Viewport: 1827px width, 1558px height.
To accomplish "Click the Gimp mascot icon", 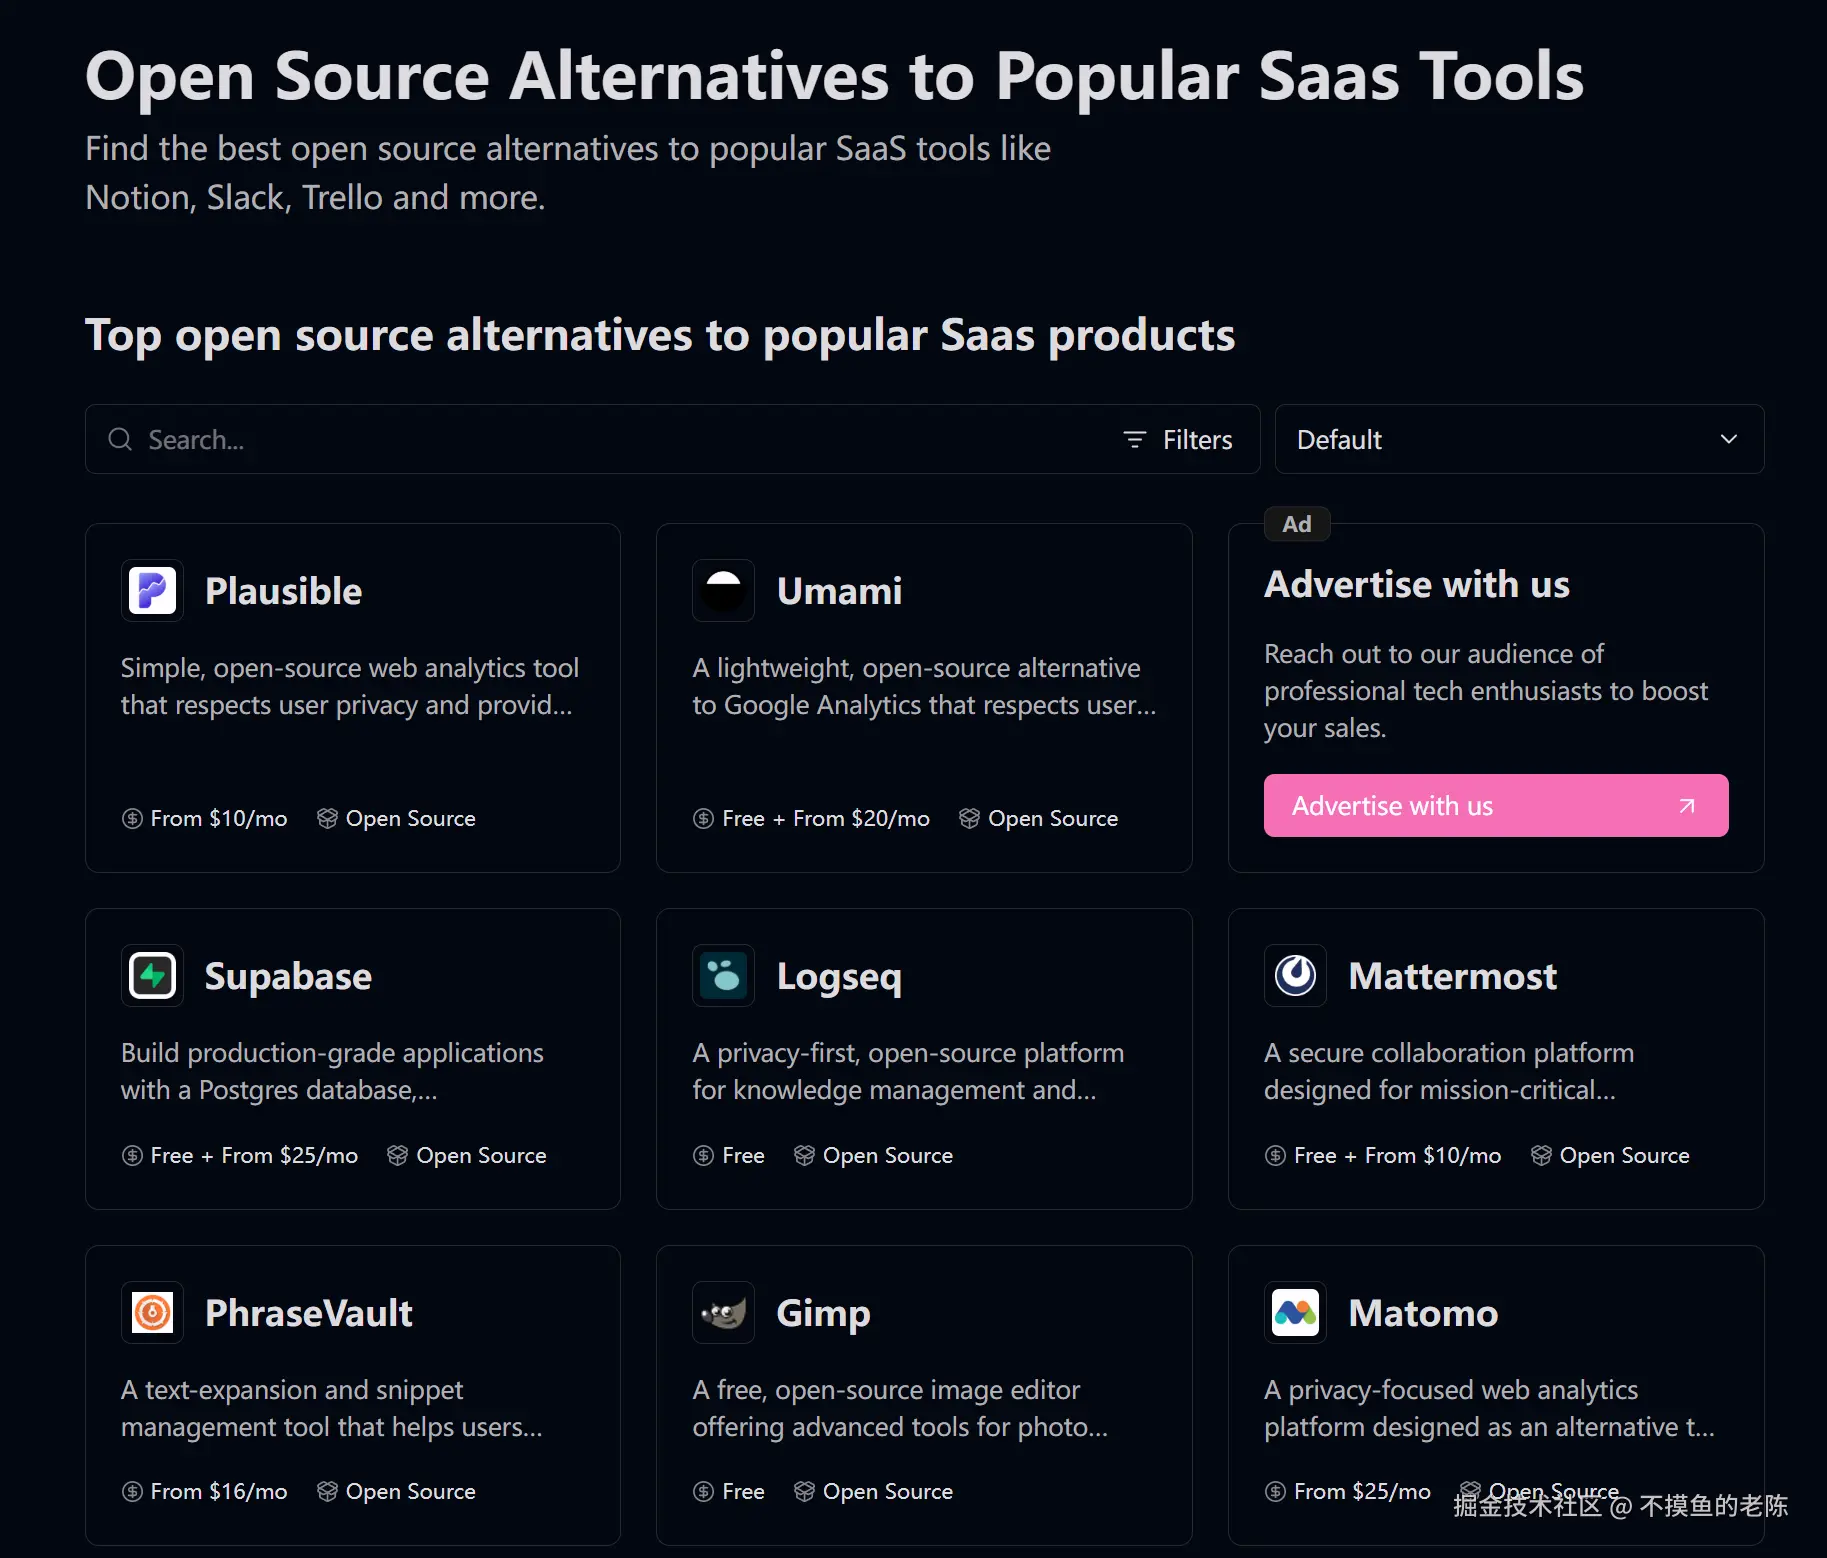I will pos(723,1313).
